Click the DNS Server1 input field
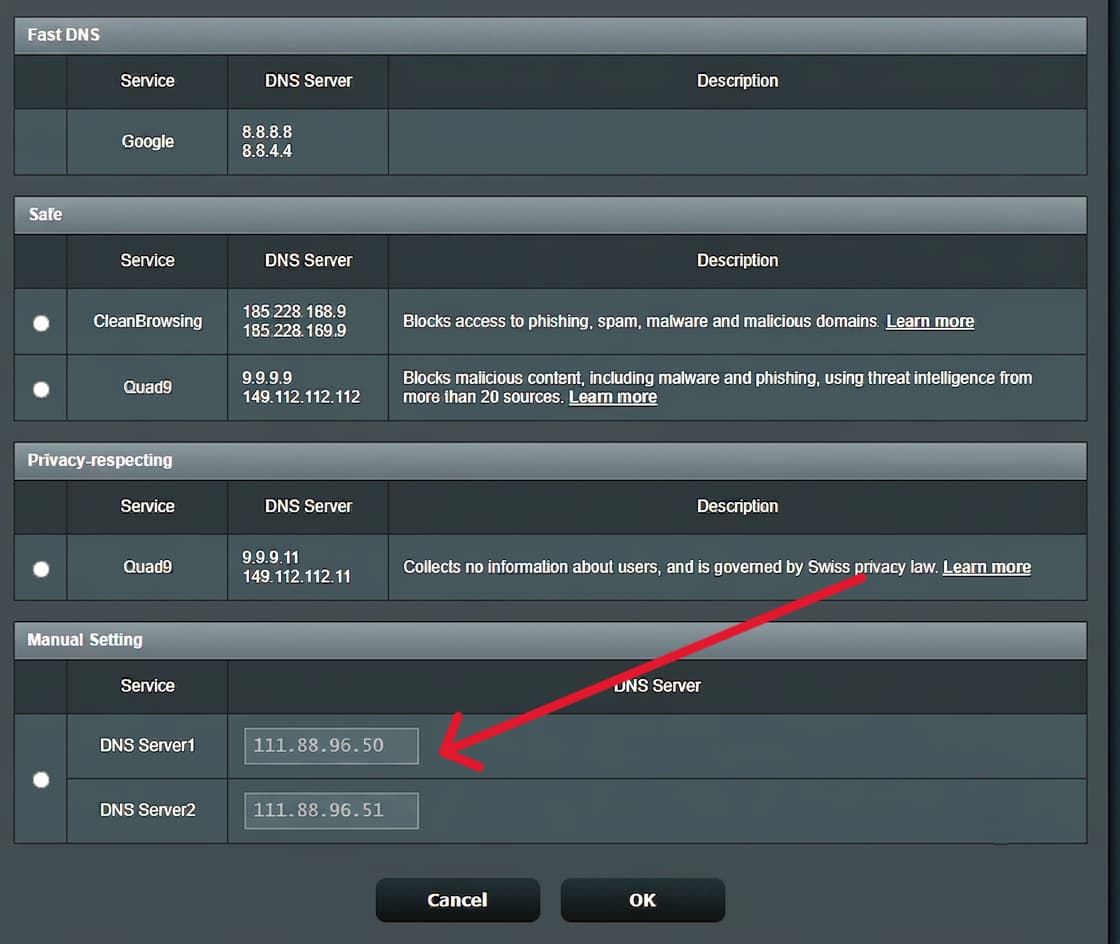The height and width of the screenshot is (944, 1120). 331,745
